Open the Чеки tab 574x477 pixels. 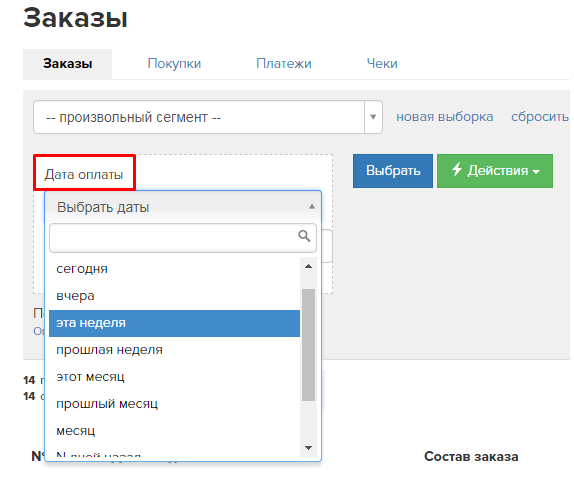[x=382, y=64]
